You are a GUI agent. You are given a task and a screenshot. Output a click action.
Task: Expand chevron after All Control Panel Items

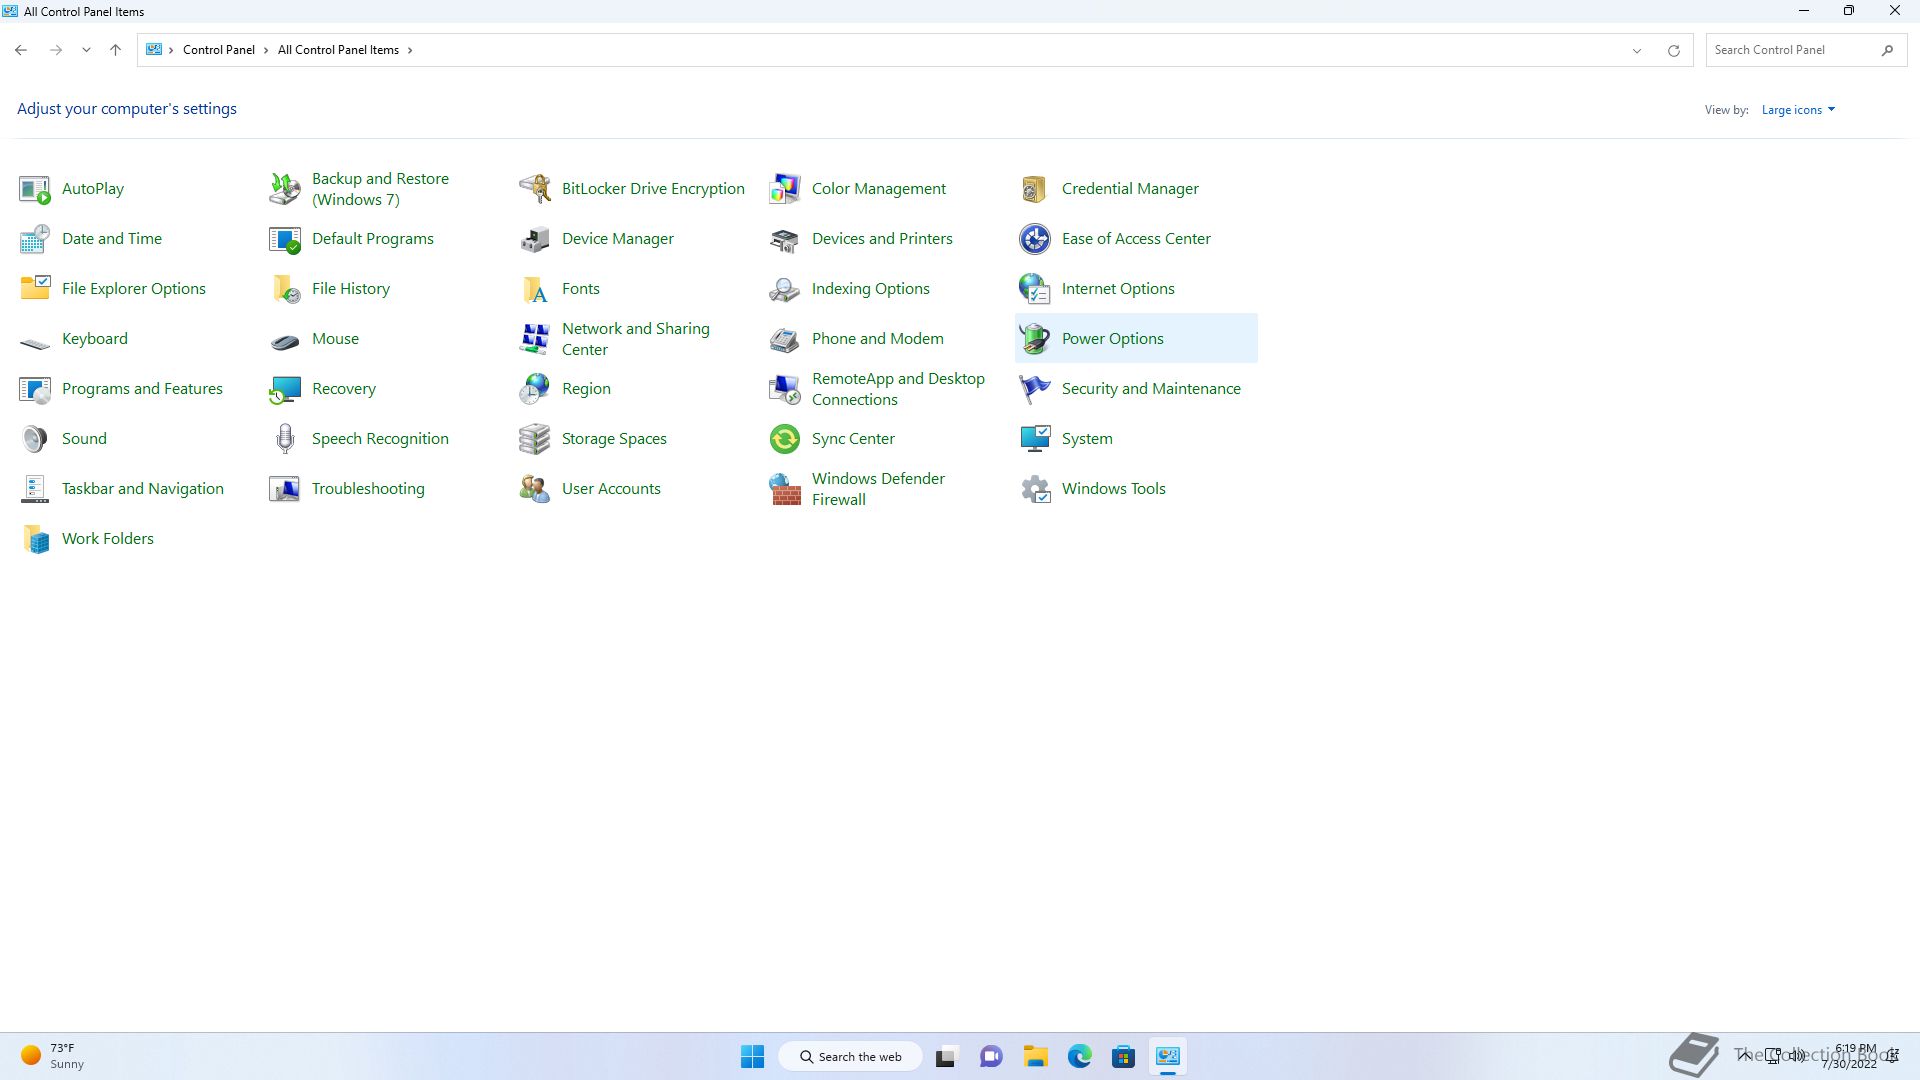coord(410,50)
